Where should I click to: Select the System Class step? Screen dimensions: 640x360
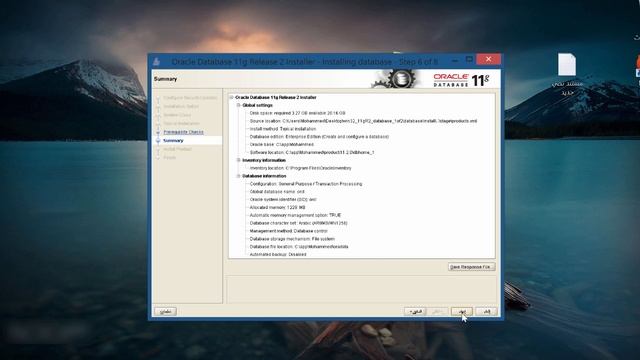click(177, 115)
